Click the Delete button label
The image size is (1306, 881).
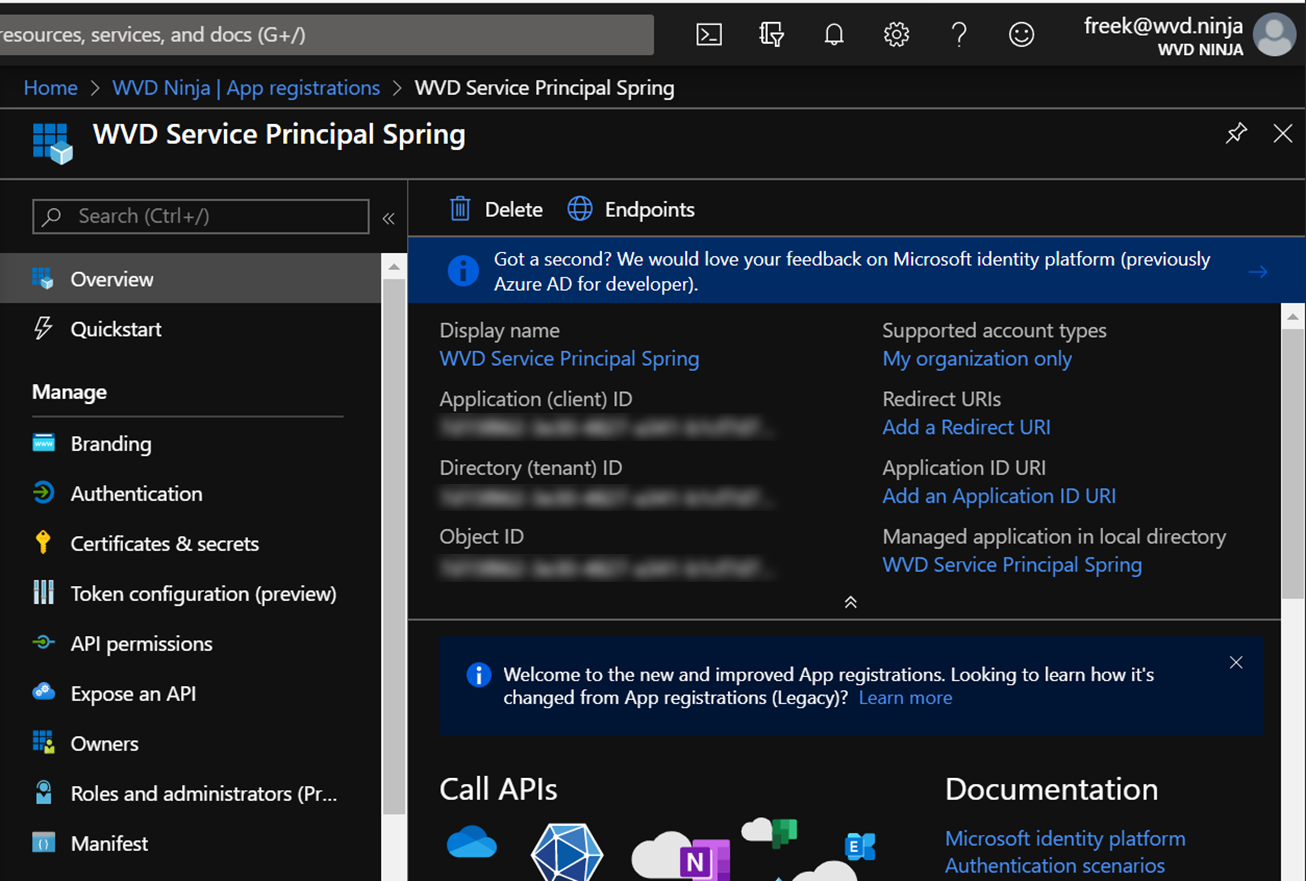(514, 209)
